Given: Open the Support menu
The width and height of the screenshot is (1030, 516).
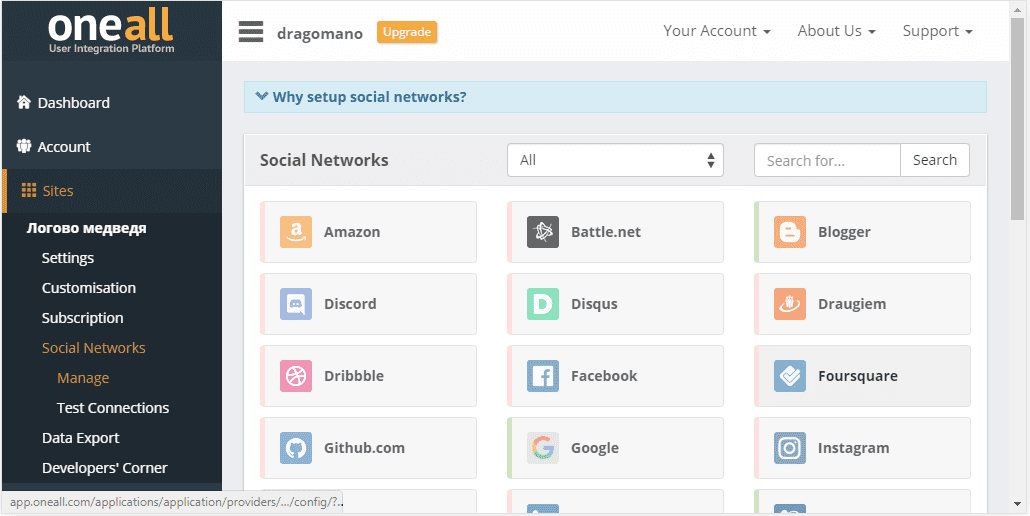Looking at the screenshot, I should pyautogui.click(x=937, y=31).
